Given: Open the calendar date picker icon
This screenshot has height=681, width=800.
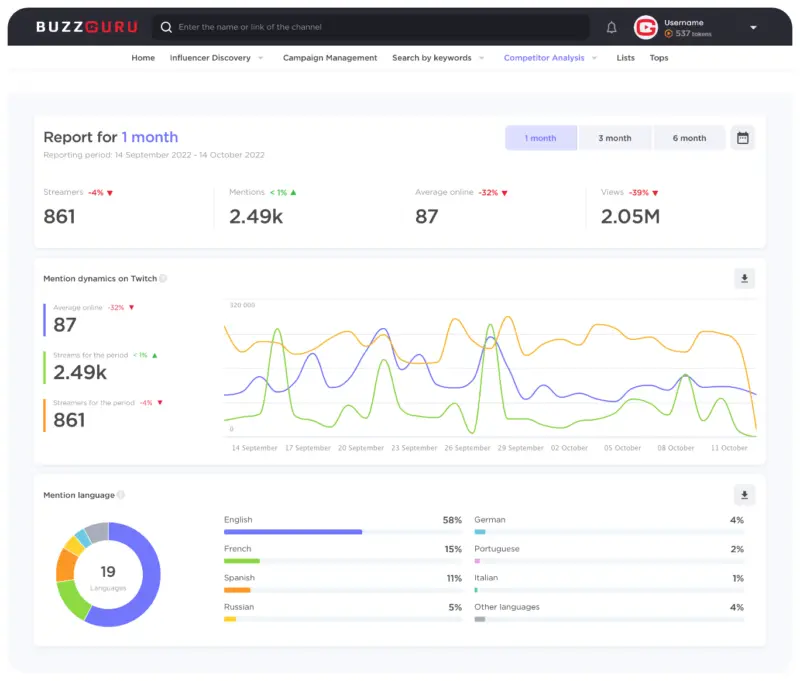Looking at the screenshot, I should coord(743,138).
